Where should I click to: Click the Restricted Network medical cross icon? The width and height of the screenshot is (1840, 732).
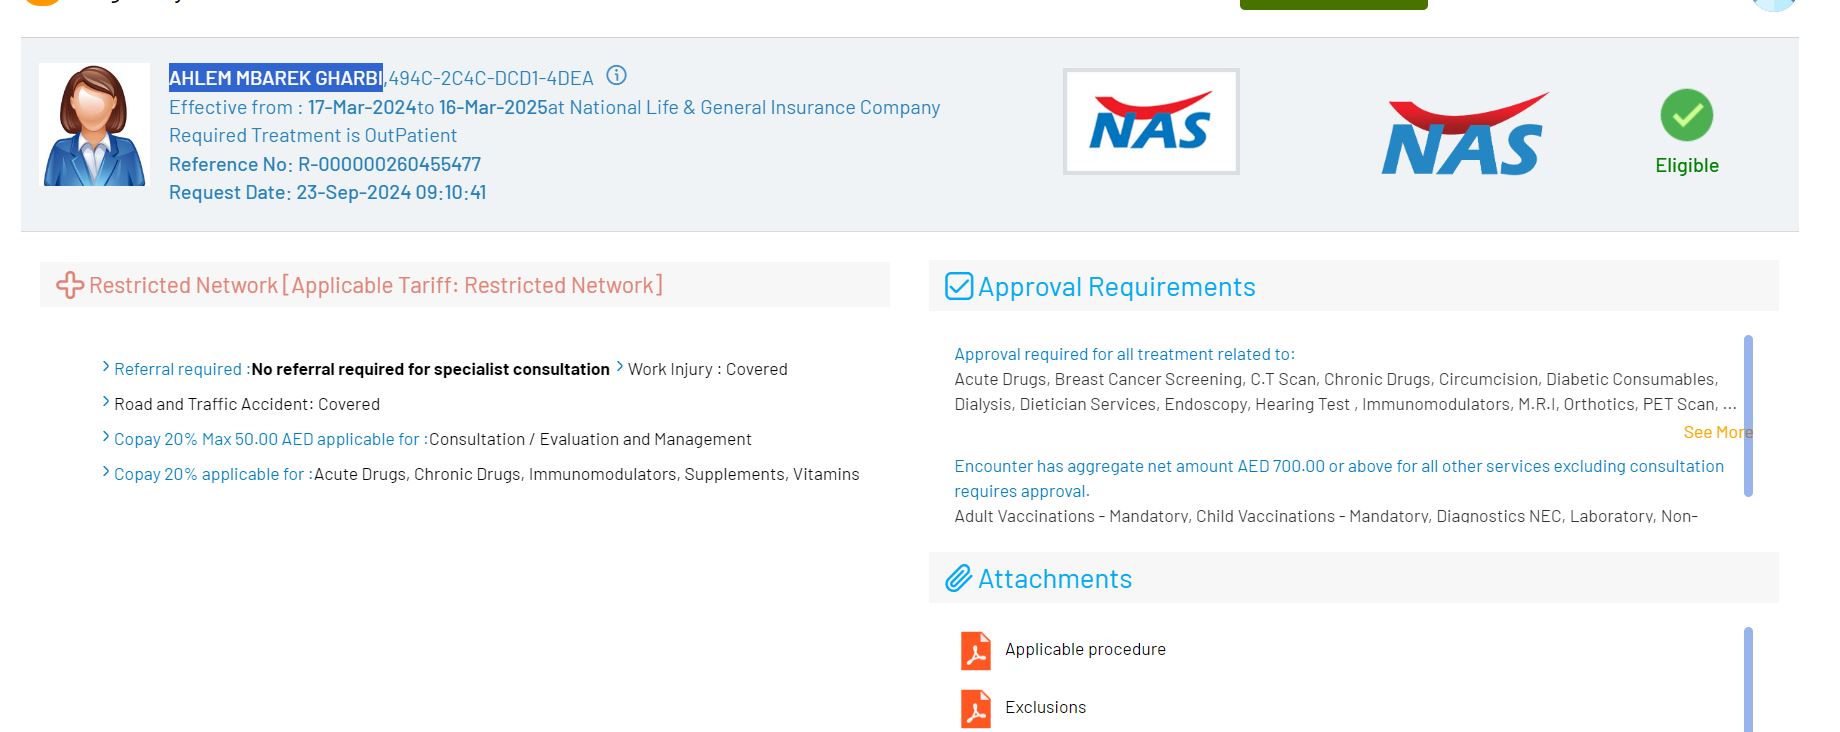[x=69, y=285]
